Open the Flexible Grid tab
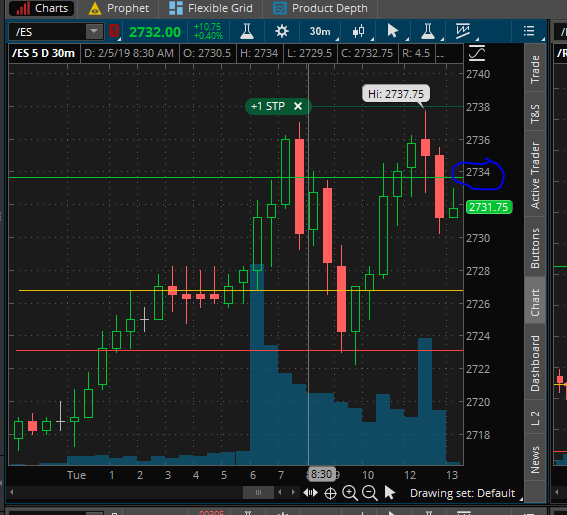Screen dimensions: 567x515 tap(211, 8)
